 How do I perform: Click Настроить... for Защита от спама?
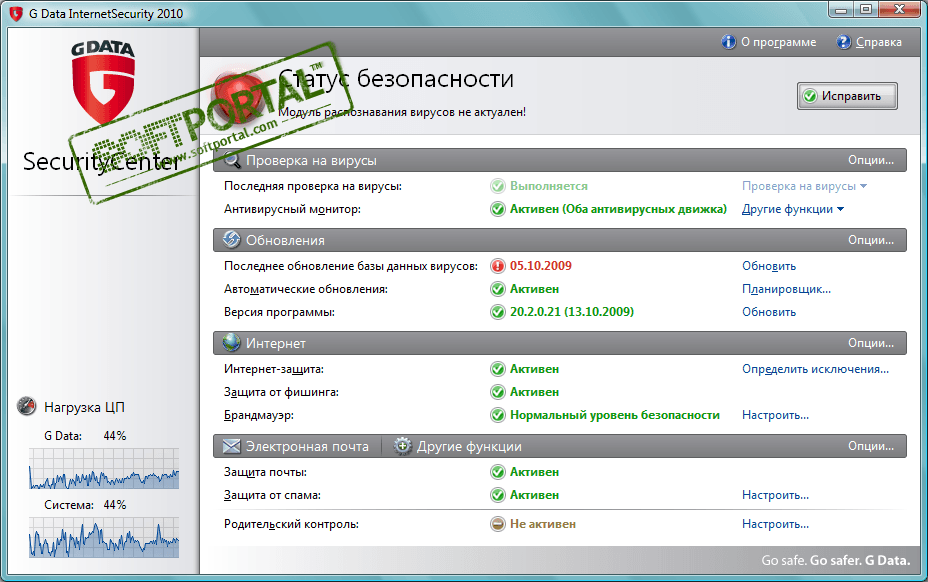[x=775, y=495]
